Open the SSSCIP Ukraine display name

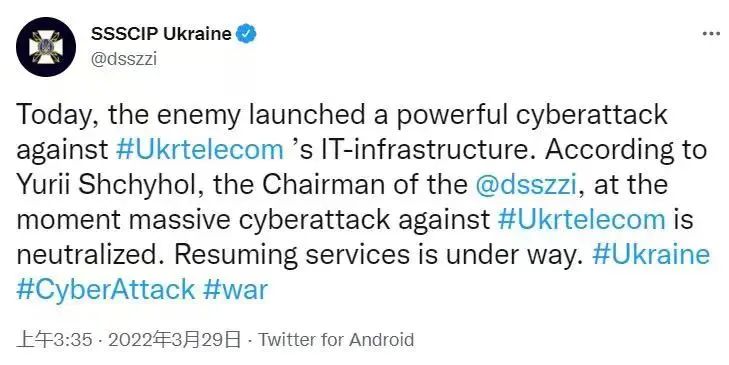[161, 34]
